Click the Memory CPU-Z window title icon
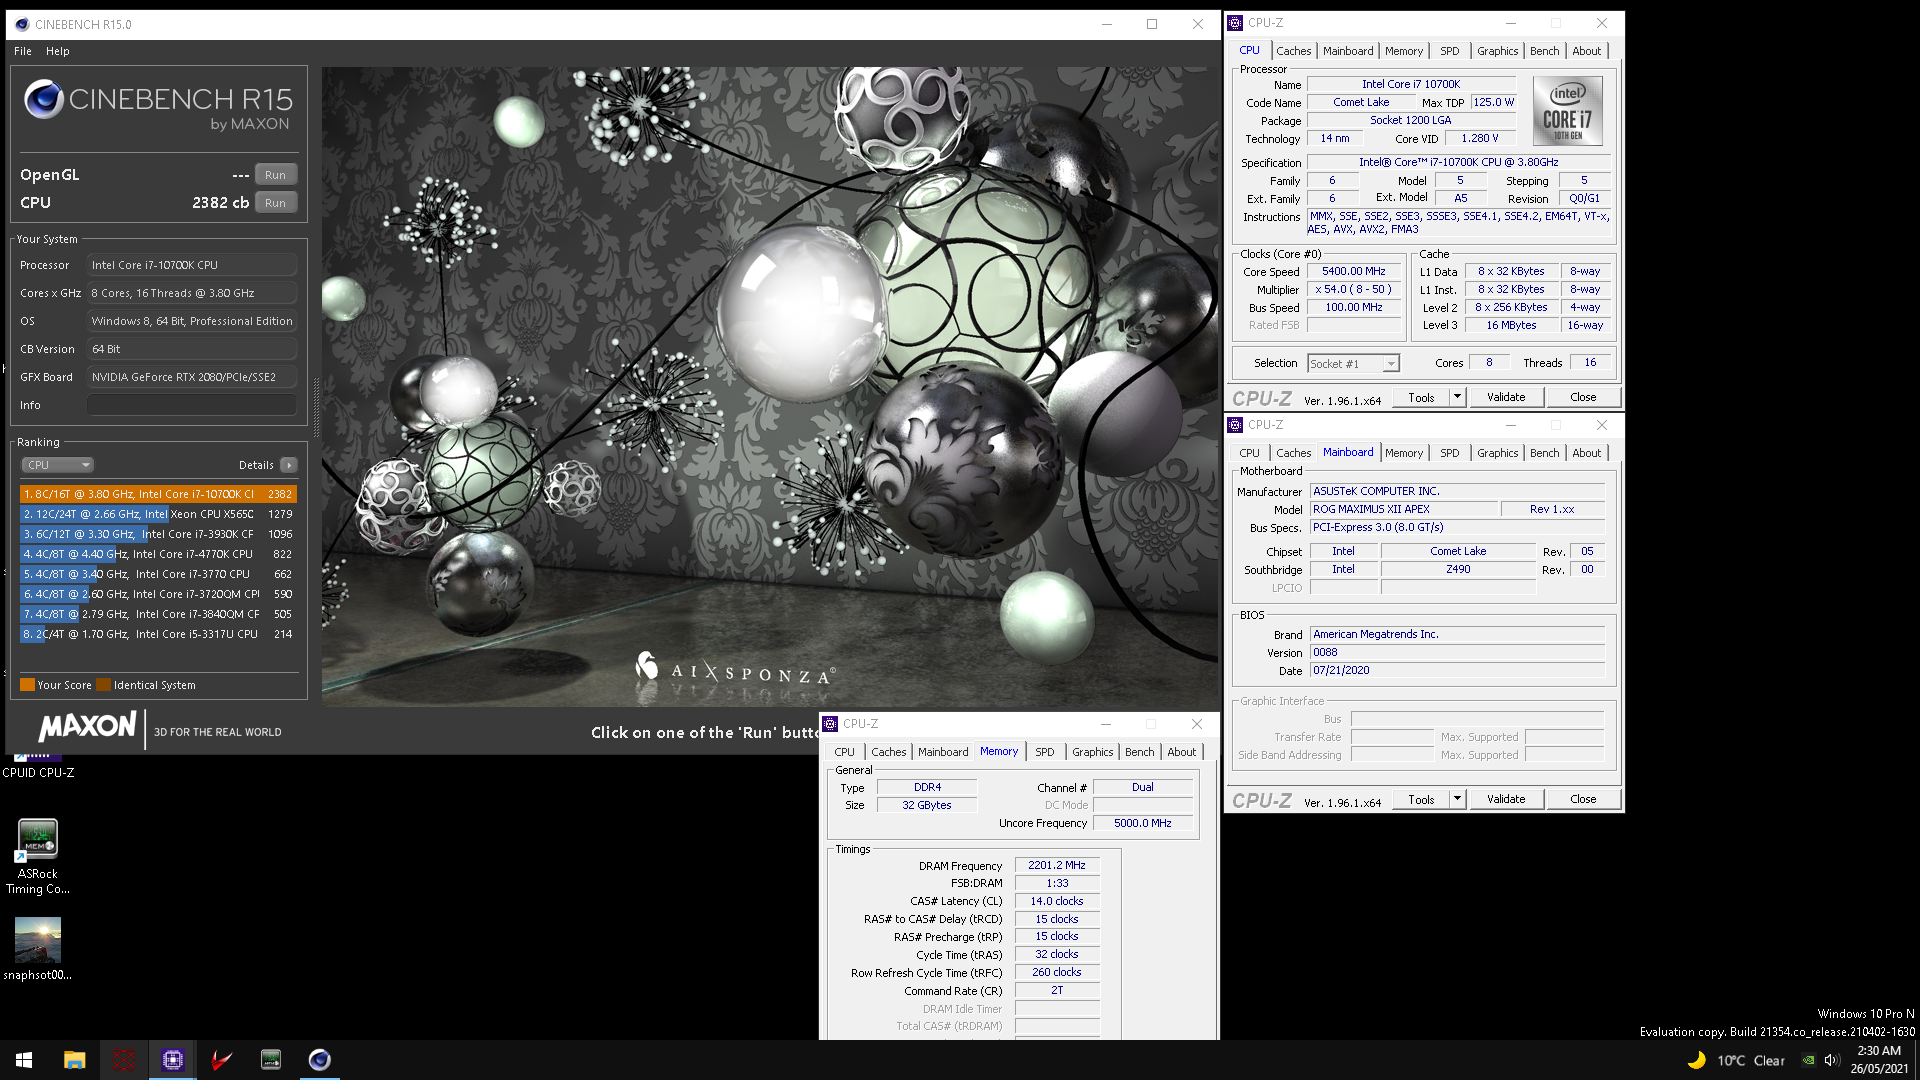This screenshot has height=1080, width=1920. point(830,724)
